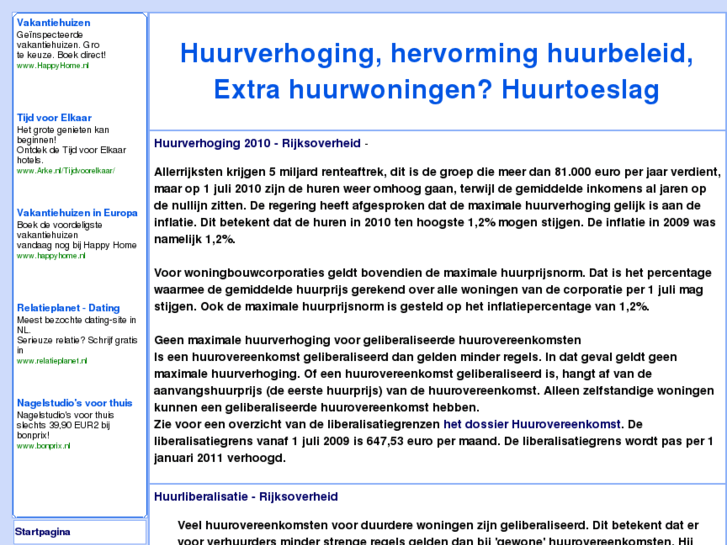Select ad text 'Boek de voordeligste vakantiehuizen'
Viewport: 727px width, 545px height.
click(59, 230)
